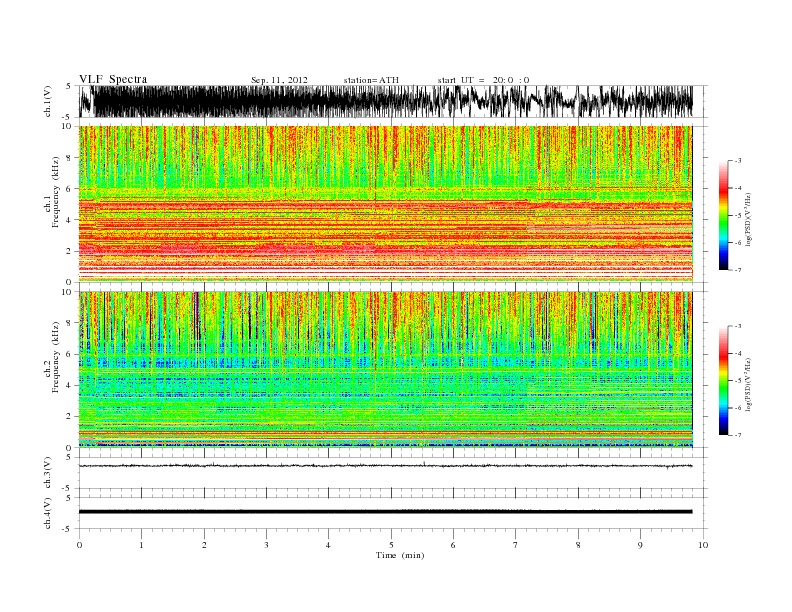792x612 pixels.
Task: Click the 'VLF Spectra' title text
Action: (113, 79)
